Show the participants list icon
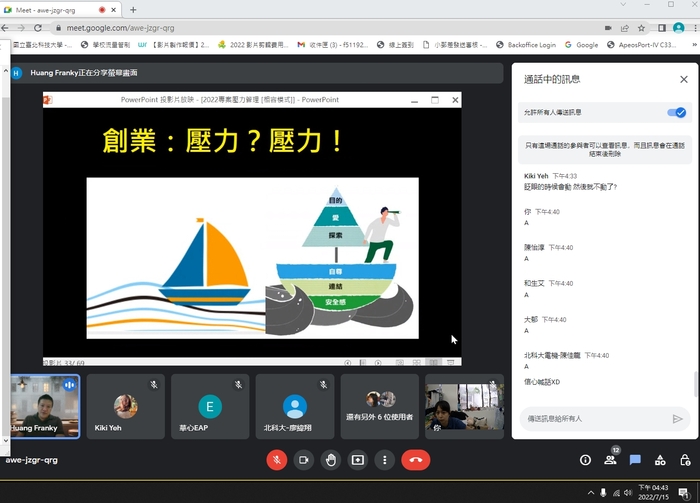Screen dimensions: 700x503 coord(610,460)
